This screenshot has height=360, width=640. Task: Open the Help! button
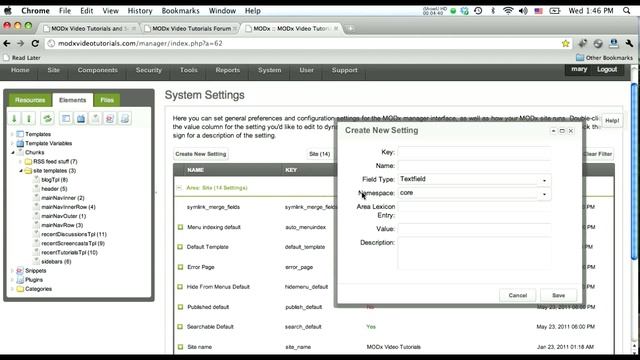click(612, 121)
